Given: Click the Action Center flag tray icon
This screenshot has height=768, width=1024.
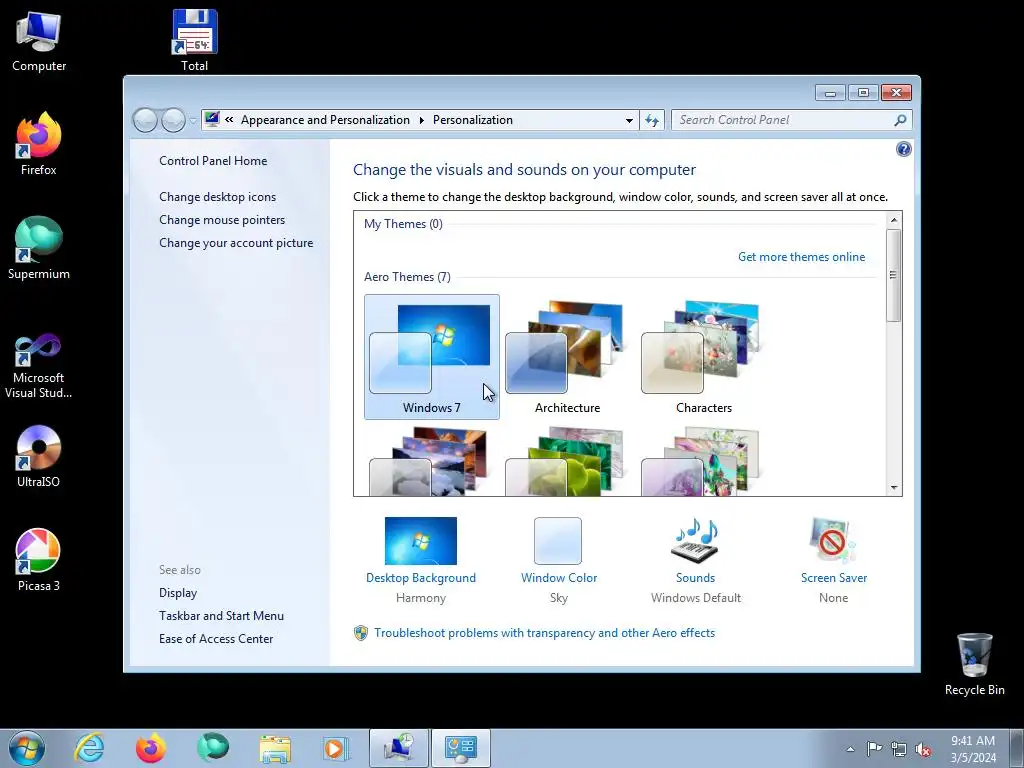Looking at the screenshot, I should pyautogui.click(x=874, y=749).
